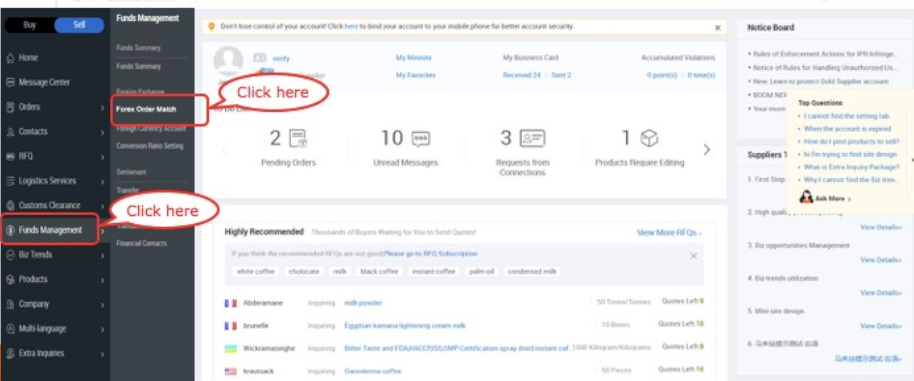Switch the toggle to Sell mode

pos(79,25)
